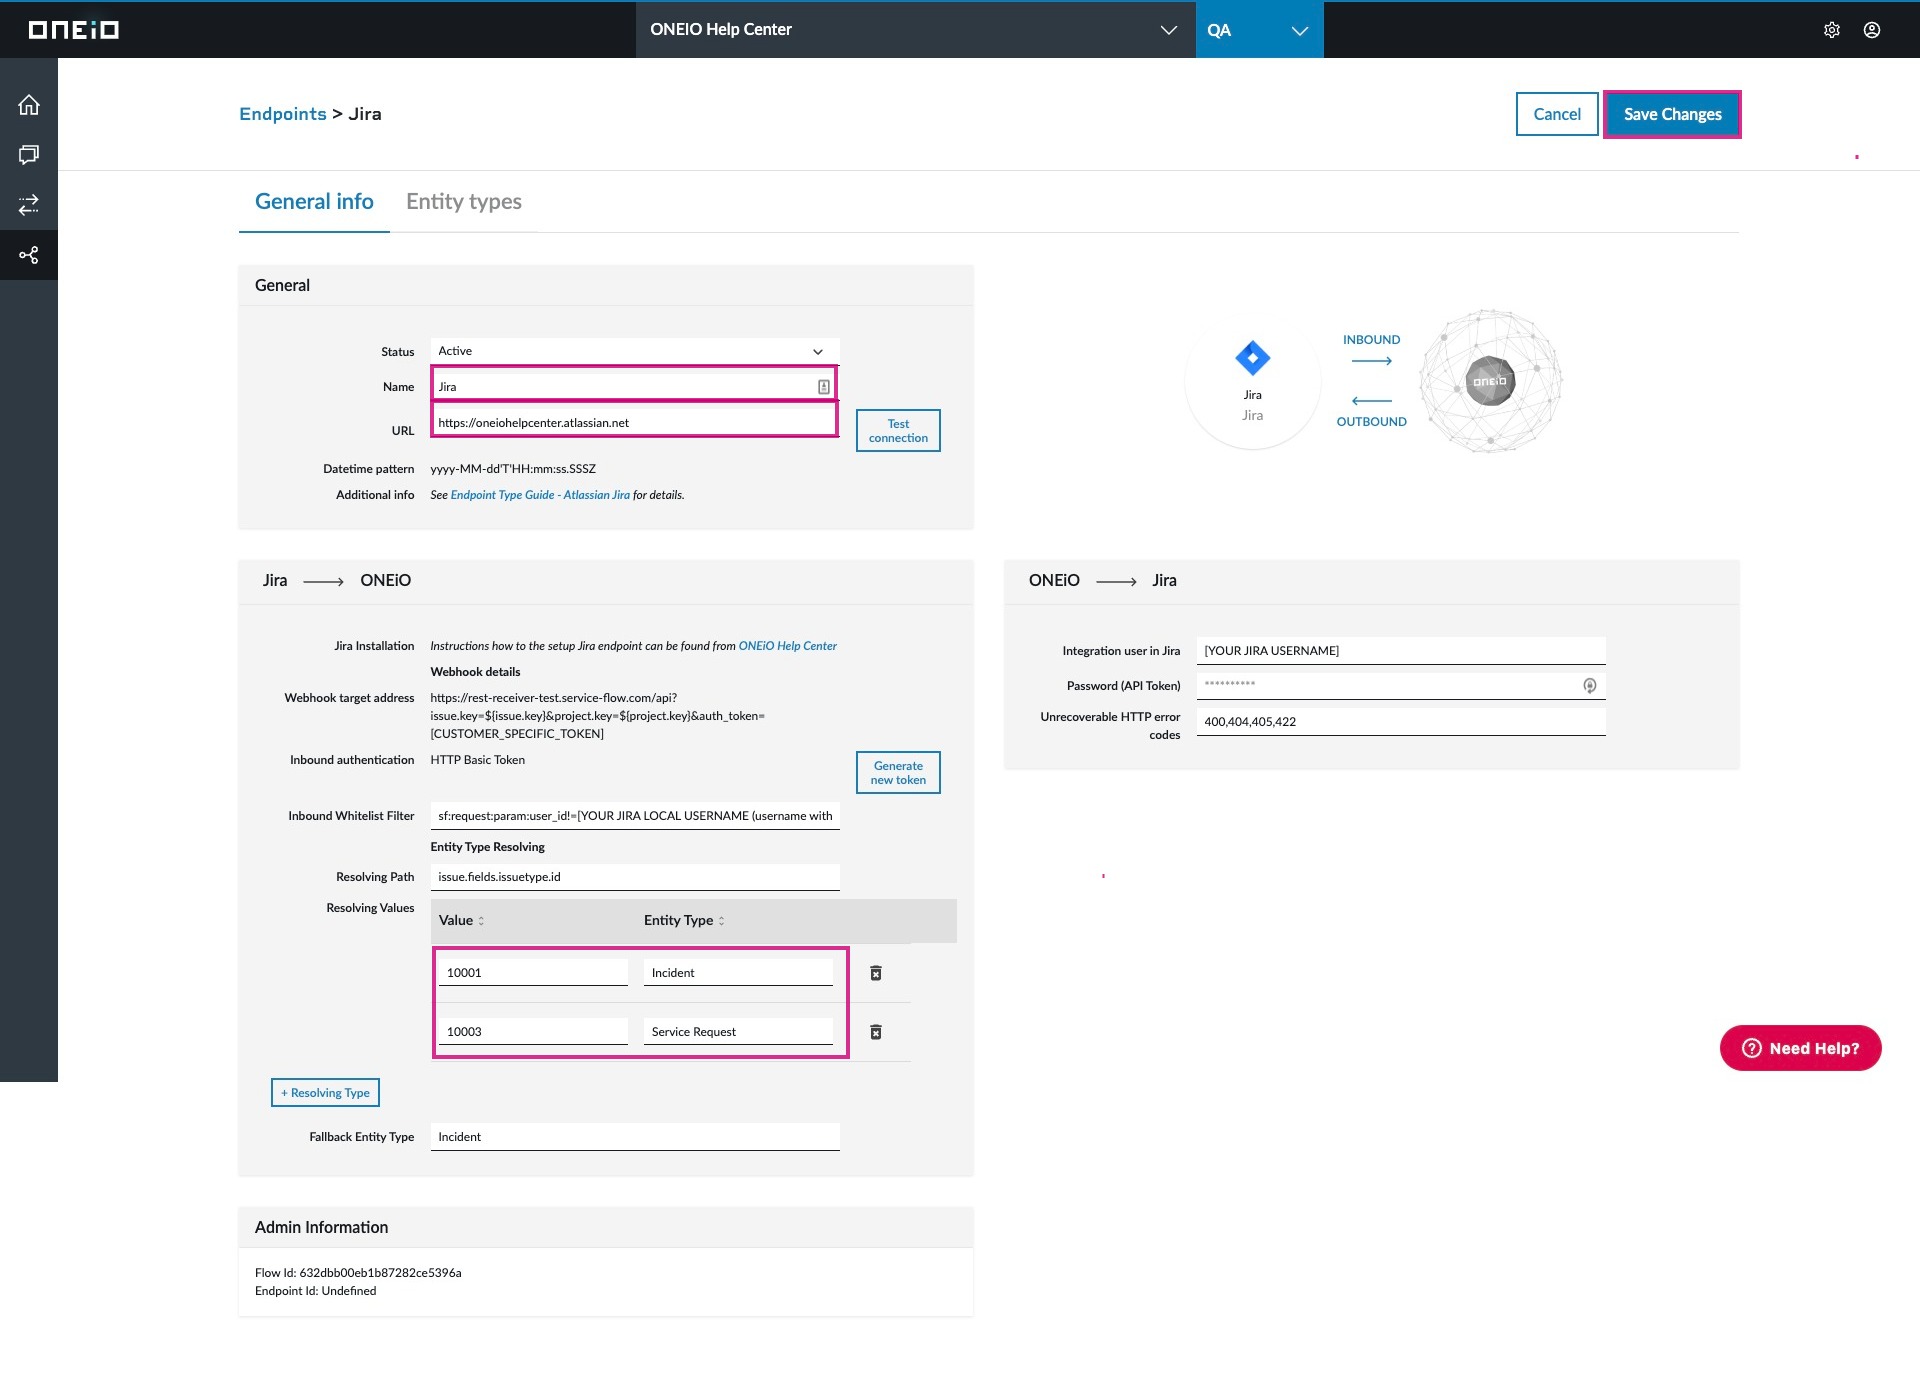The height and width of the screenshot is (1380, 1920).
Task: Sort the table by Value column
Action: [462, 920]
